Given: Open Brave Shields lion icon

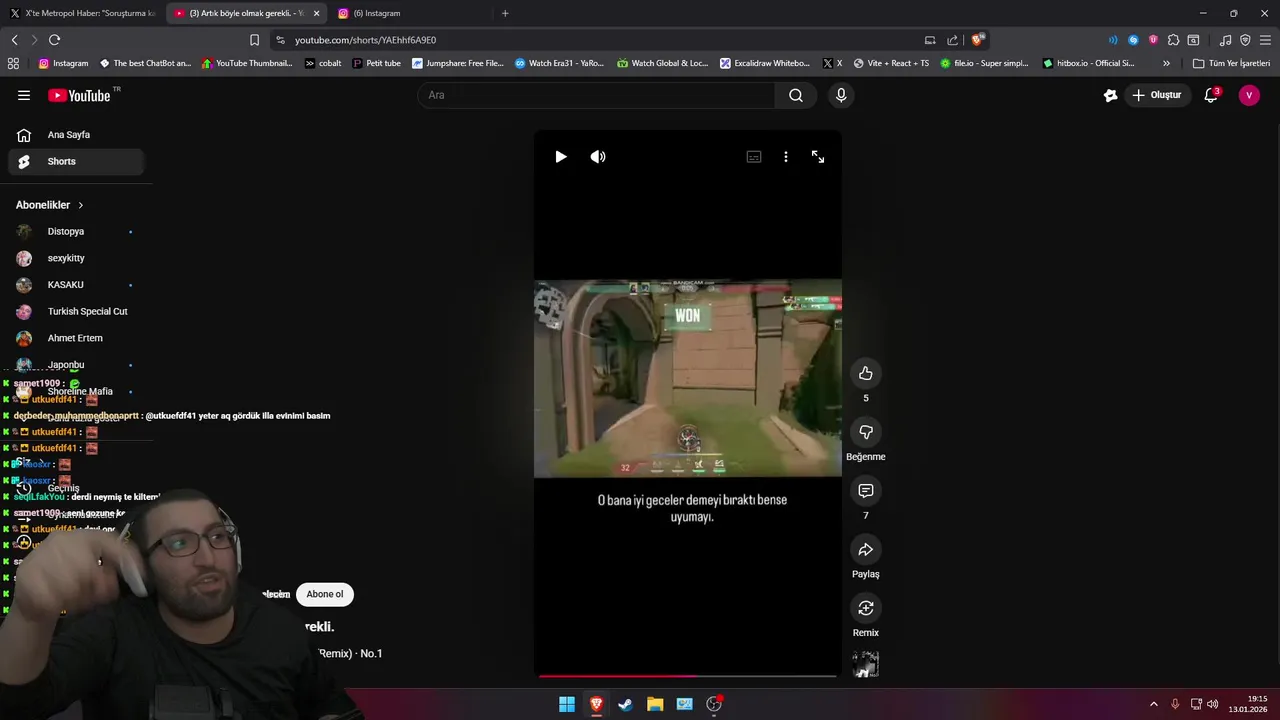Looking at the screenshot, I should click(x=978, y=40).
